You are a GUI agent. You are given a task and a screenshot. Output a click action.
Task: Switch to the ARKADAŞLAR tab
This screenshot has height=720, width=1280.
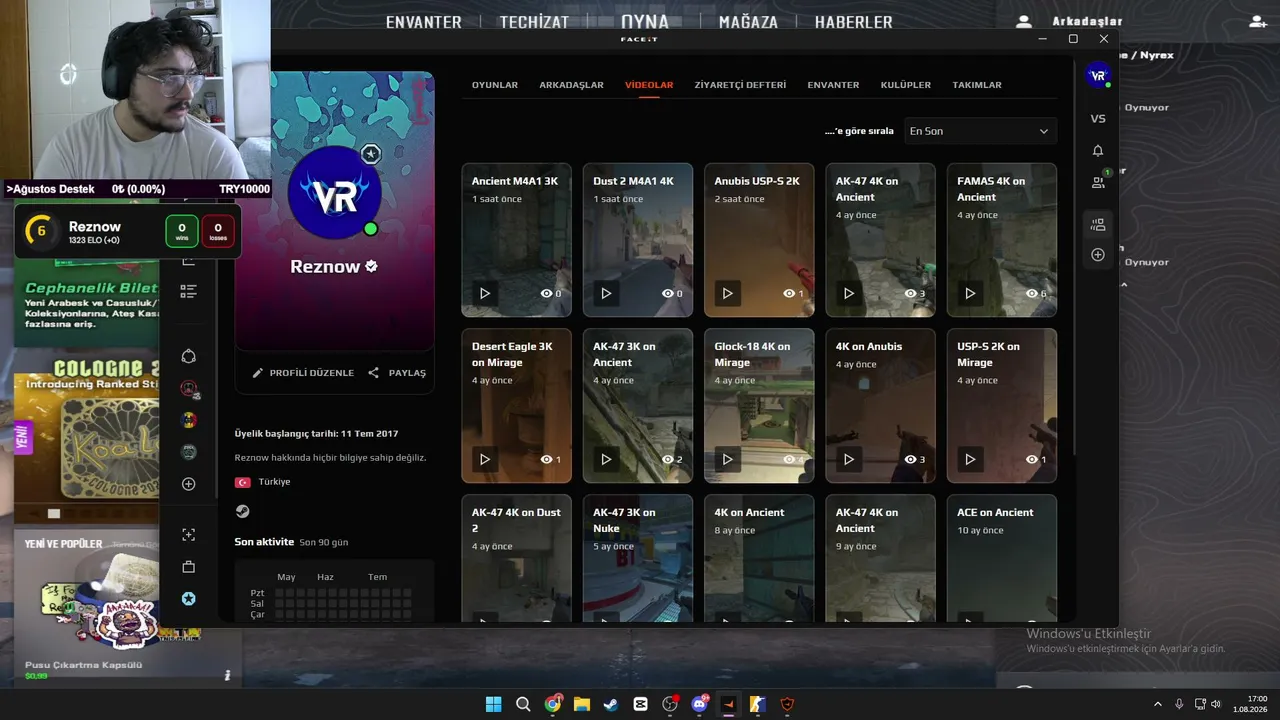pos(571,85)
